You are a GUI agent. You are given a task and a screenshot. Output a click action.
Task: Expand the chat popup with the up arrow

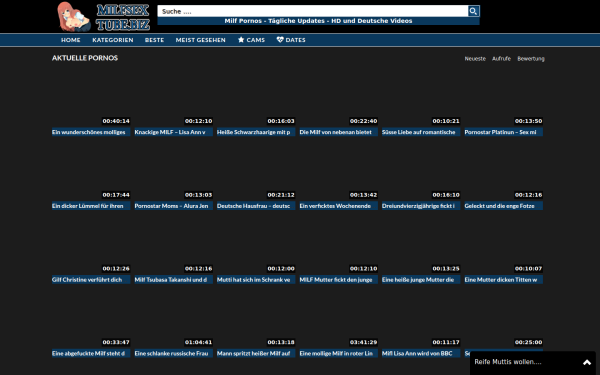pyautogui.click(x=587, y=362)
